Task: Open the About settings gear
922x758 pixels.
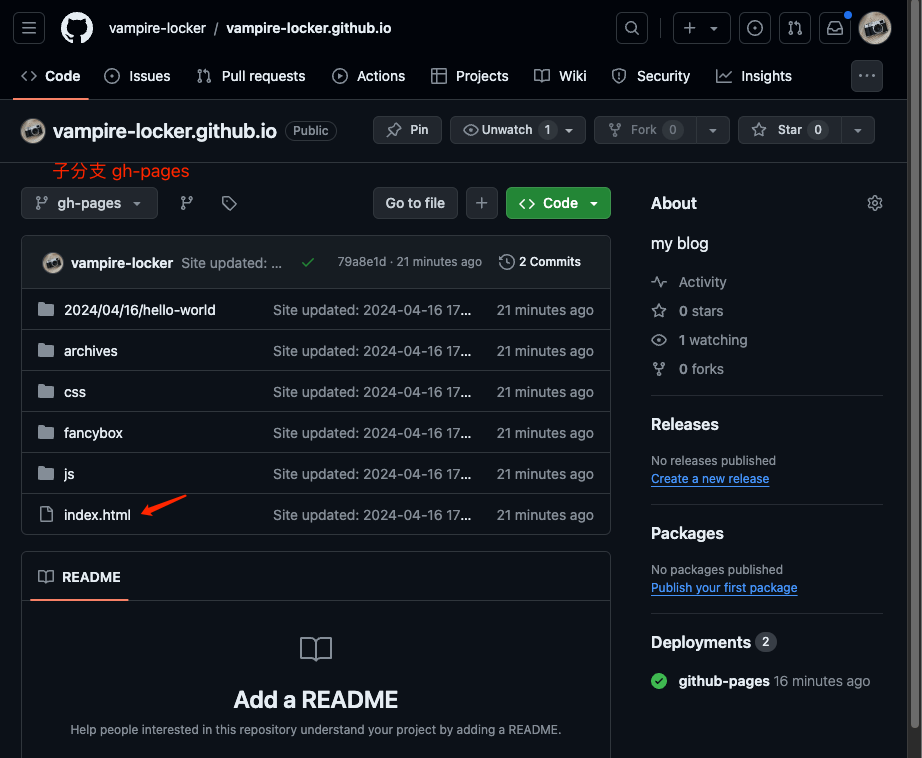Action: tap(874, 203)
